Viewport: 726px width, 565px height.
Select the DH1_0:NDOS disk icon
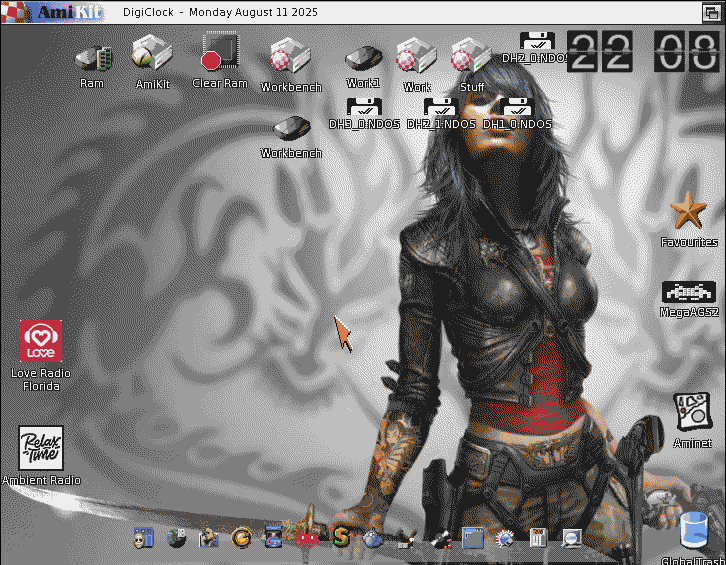pyautogui.click(x=518, y=107)
